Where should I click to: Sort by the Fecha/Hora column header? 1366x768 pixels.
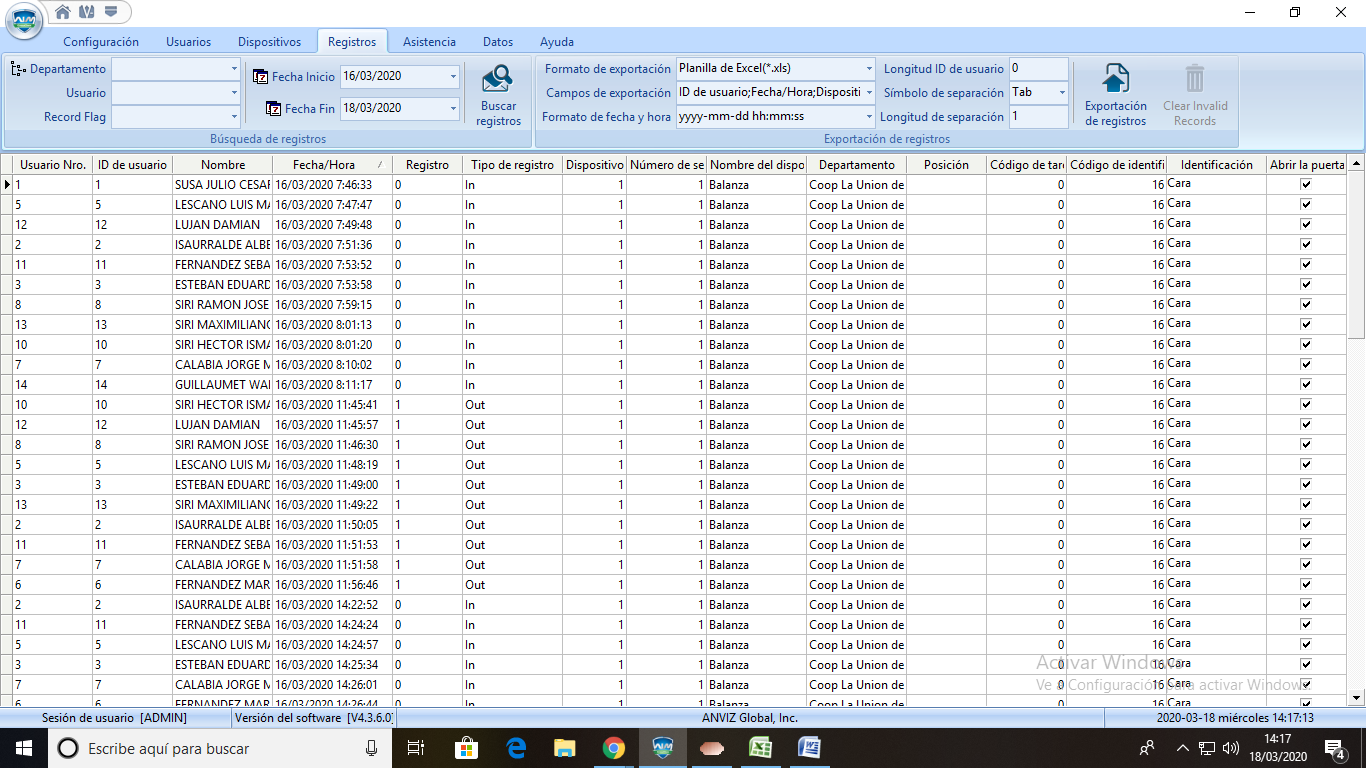pos(332,165)
